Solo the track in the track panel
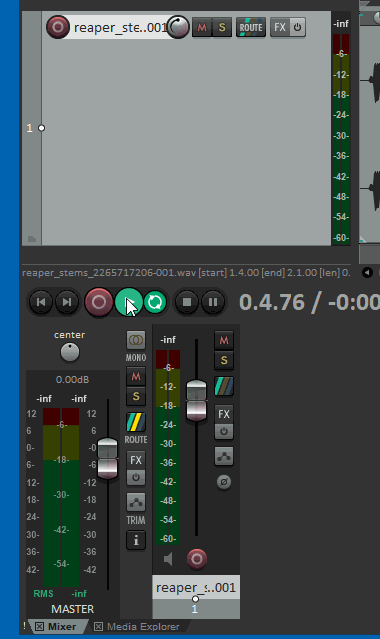The image size is (380, 639). pos(222,27)
